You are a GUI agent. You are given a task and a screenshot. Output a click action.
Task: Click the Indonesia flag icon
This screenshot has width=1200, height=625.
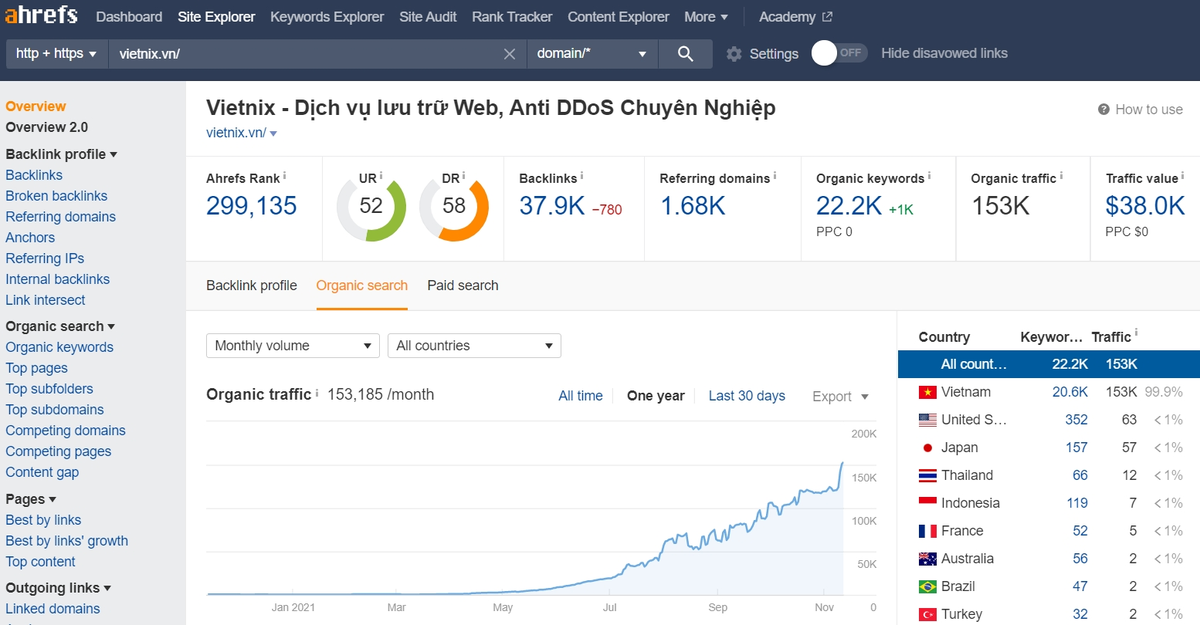pyautogui.click(x=927, y=503)
